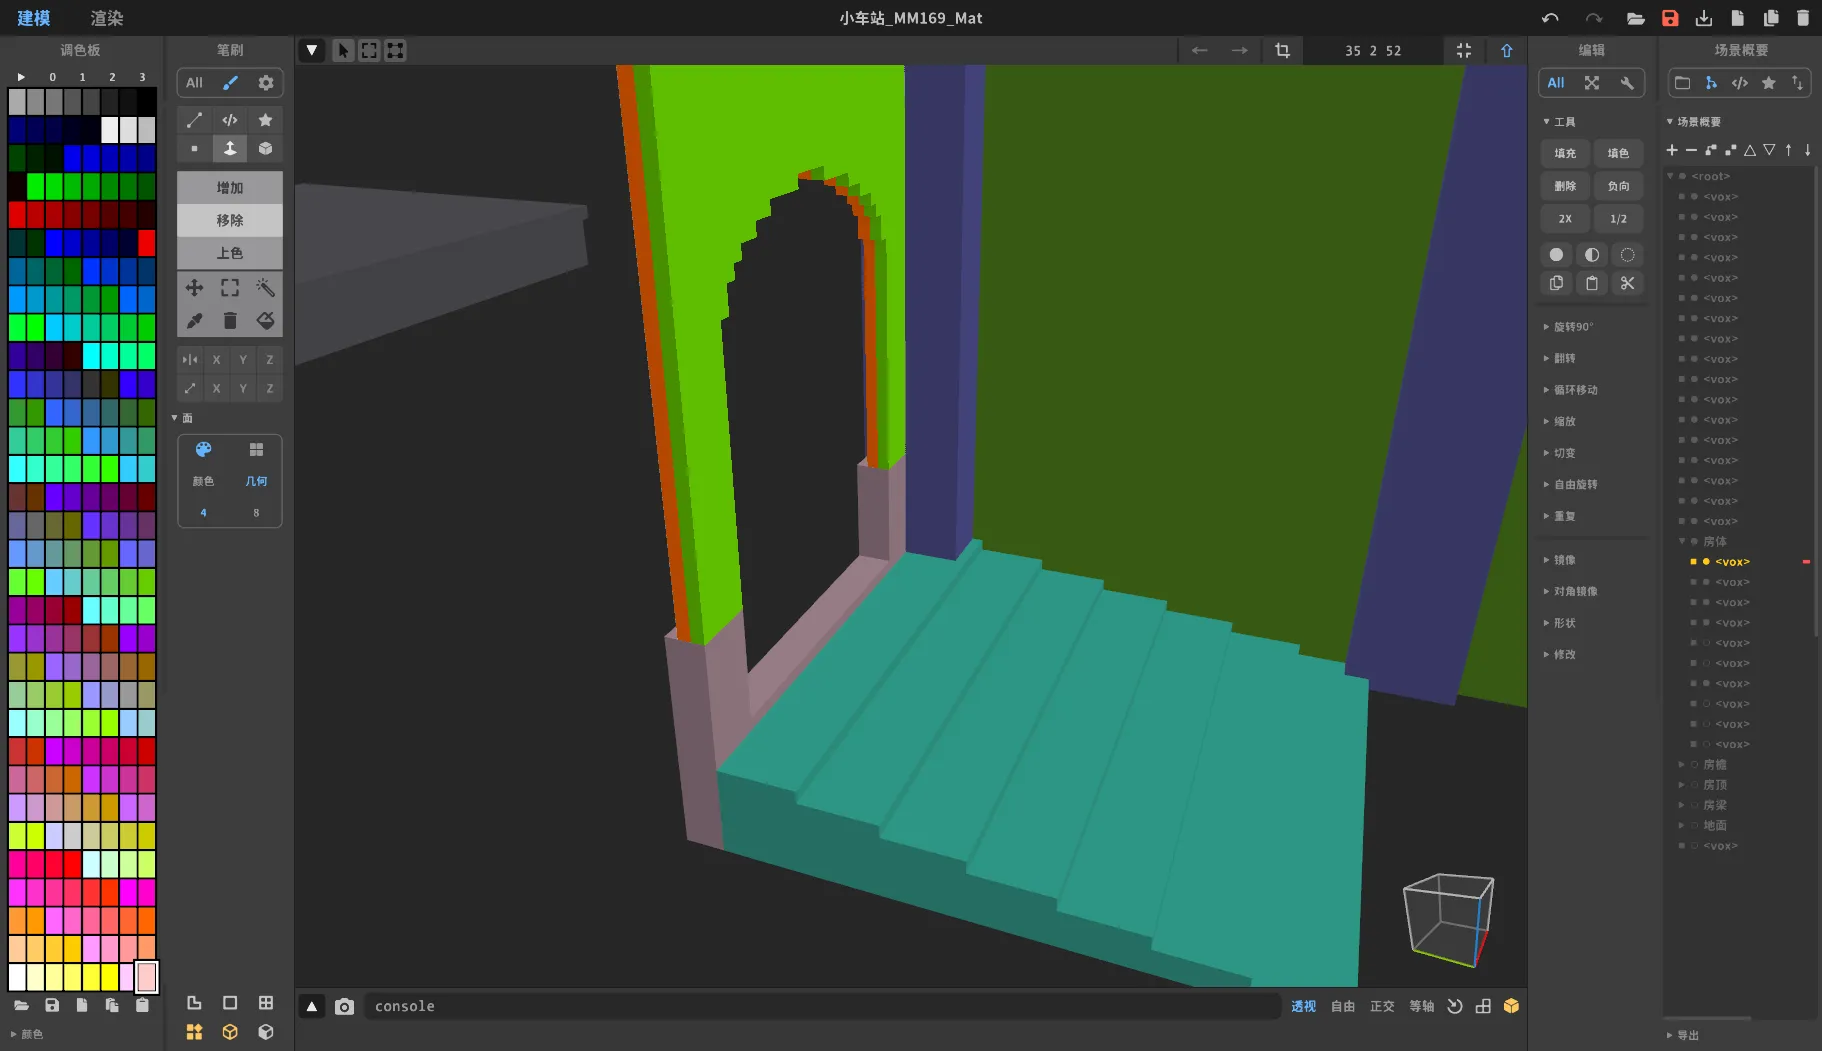This screenshot has height=1051, width=1822.
Task: Click the console input field
Action: 820,1006
